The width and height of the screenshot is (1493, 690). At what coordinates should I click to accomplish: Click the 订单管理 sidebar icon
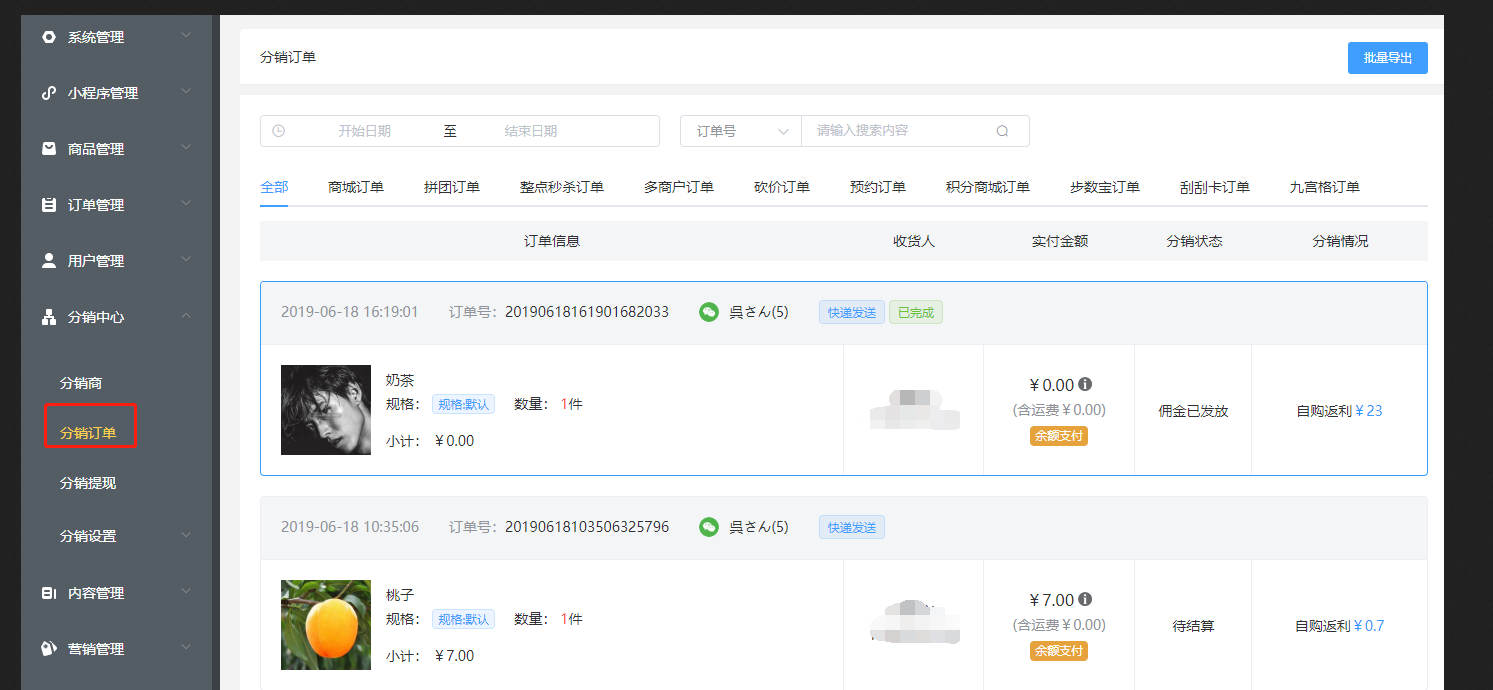tap(49, 205)
